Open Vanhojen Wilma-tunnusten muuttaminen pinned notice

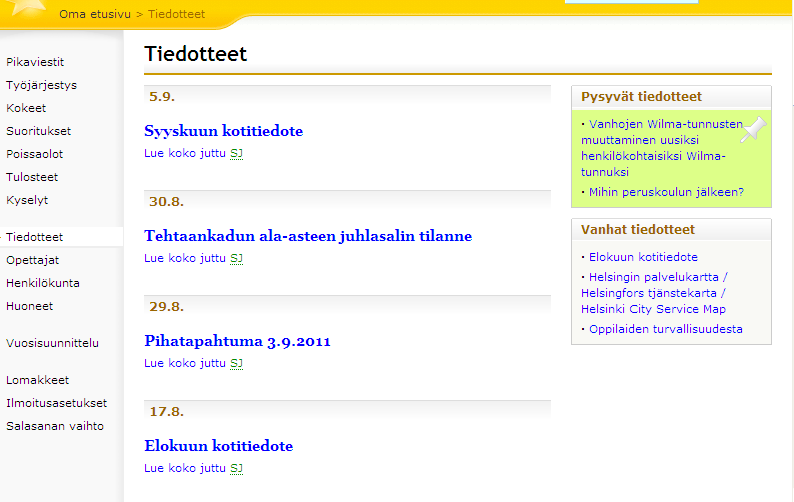point(661,148)
